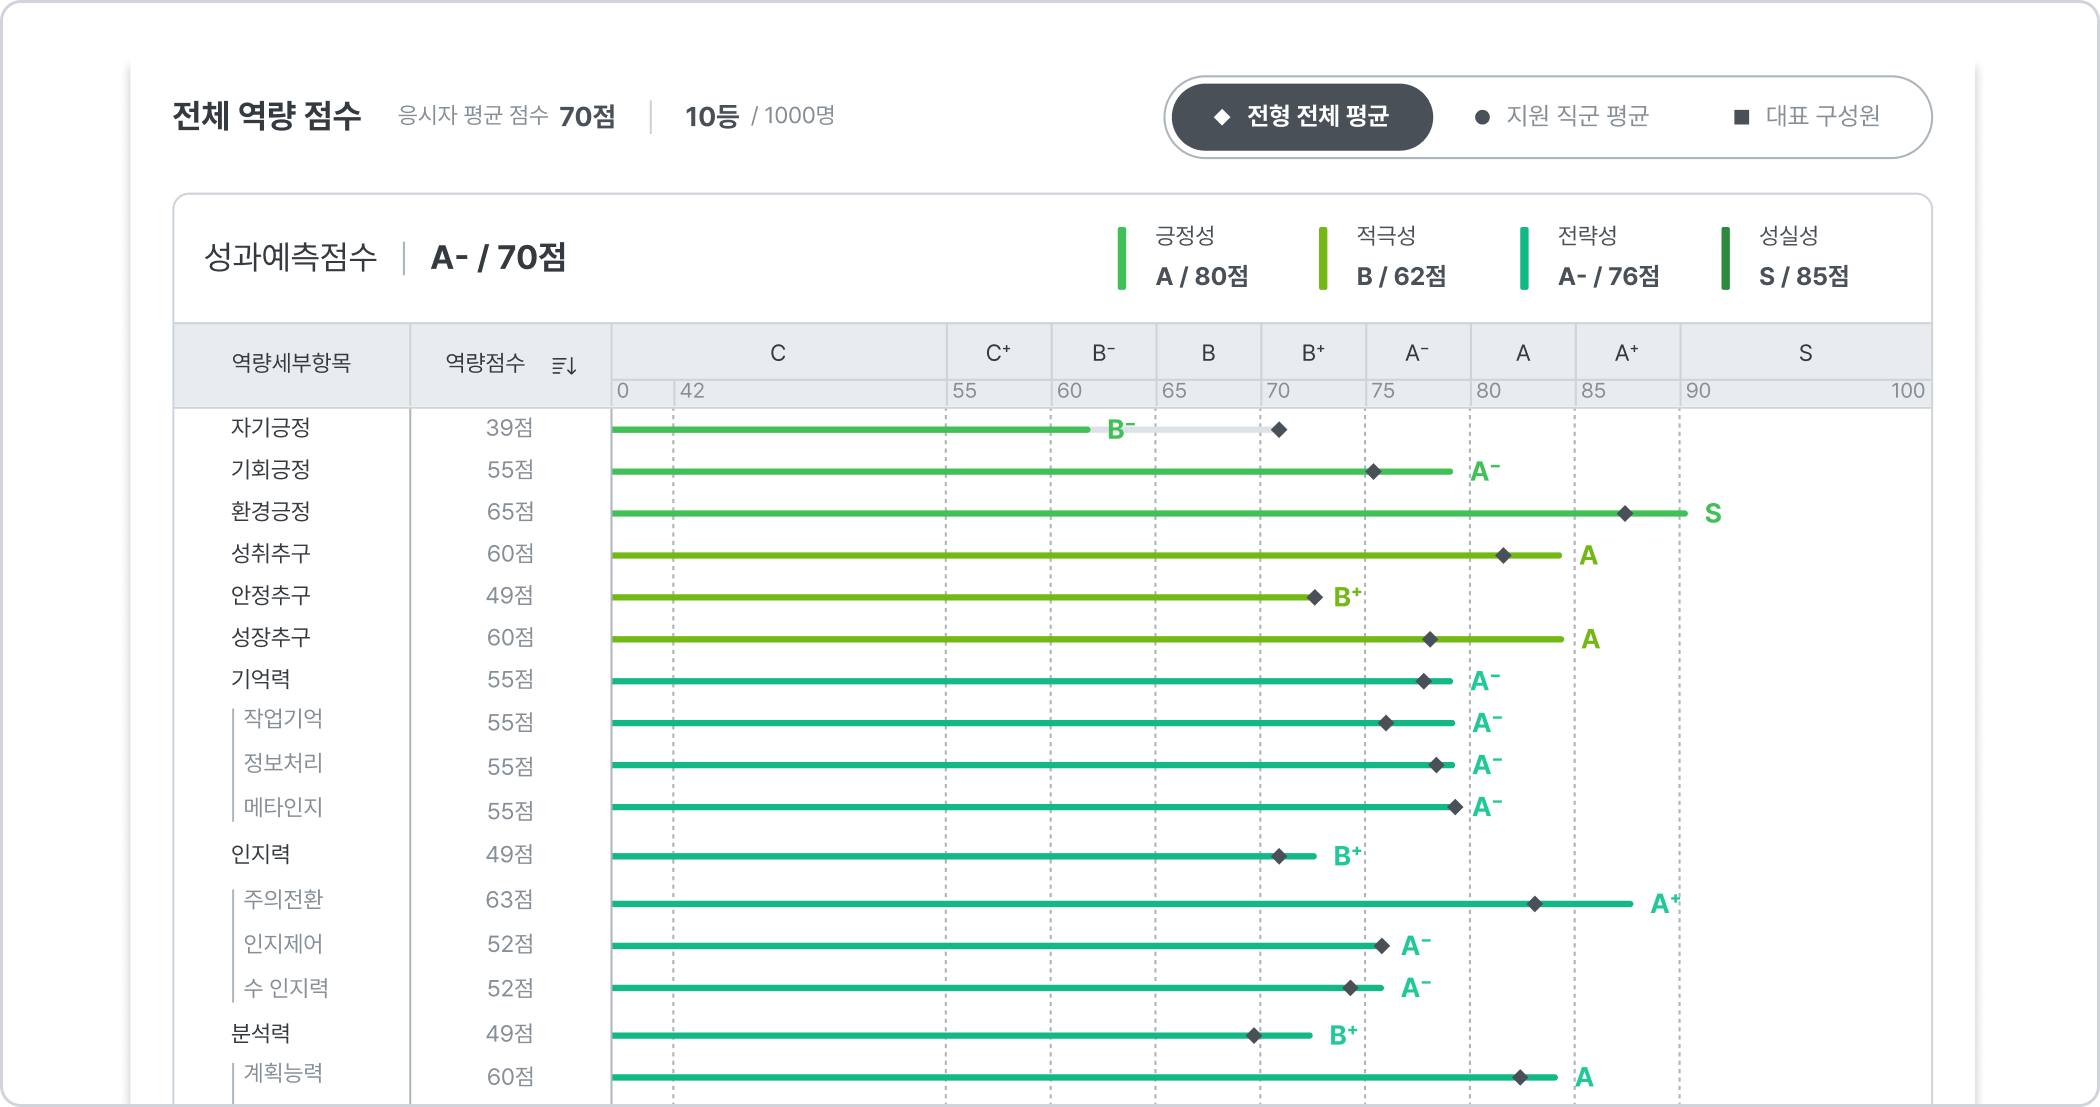Click the A- / 70점 overall grade
The width and height of the screenshot is (2100, 1107).
(x=498, y=258)
